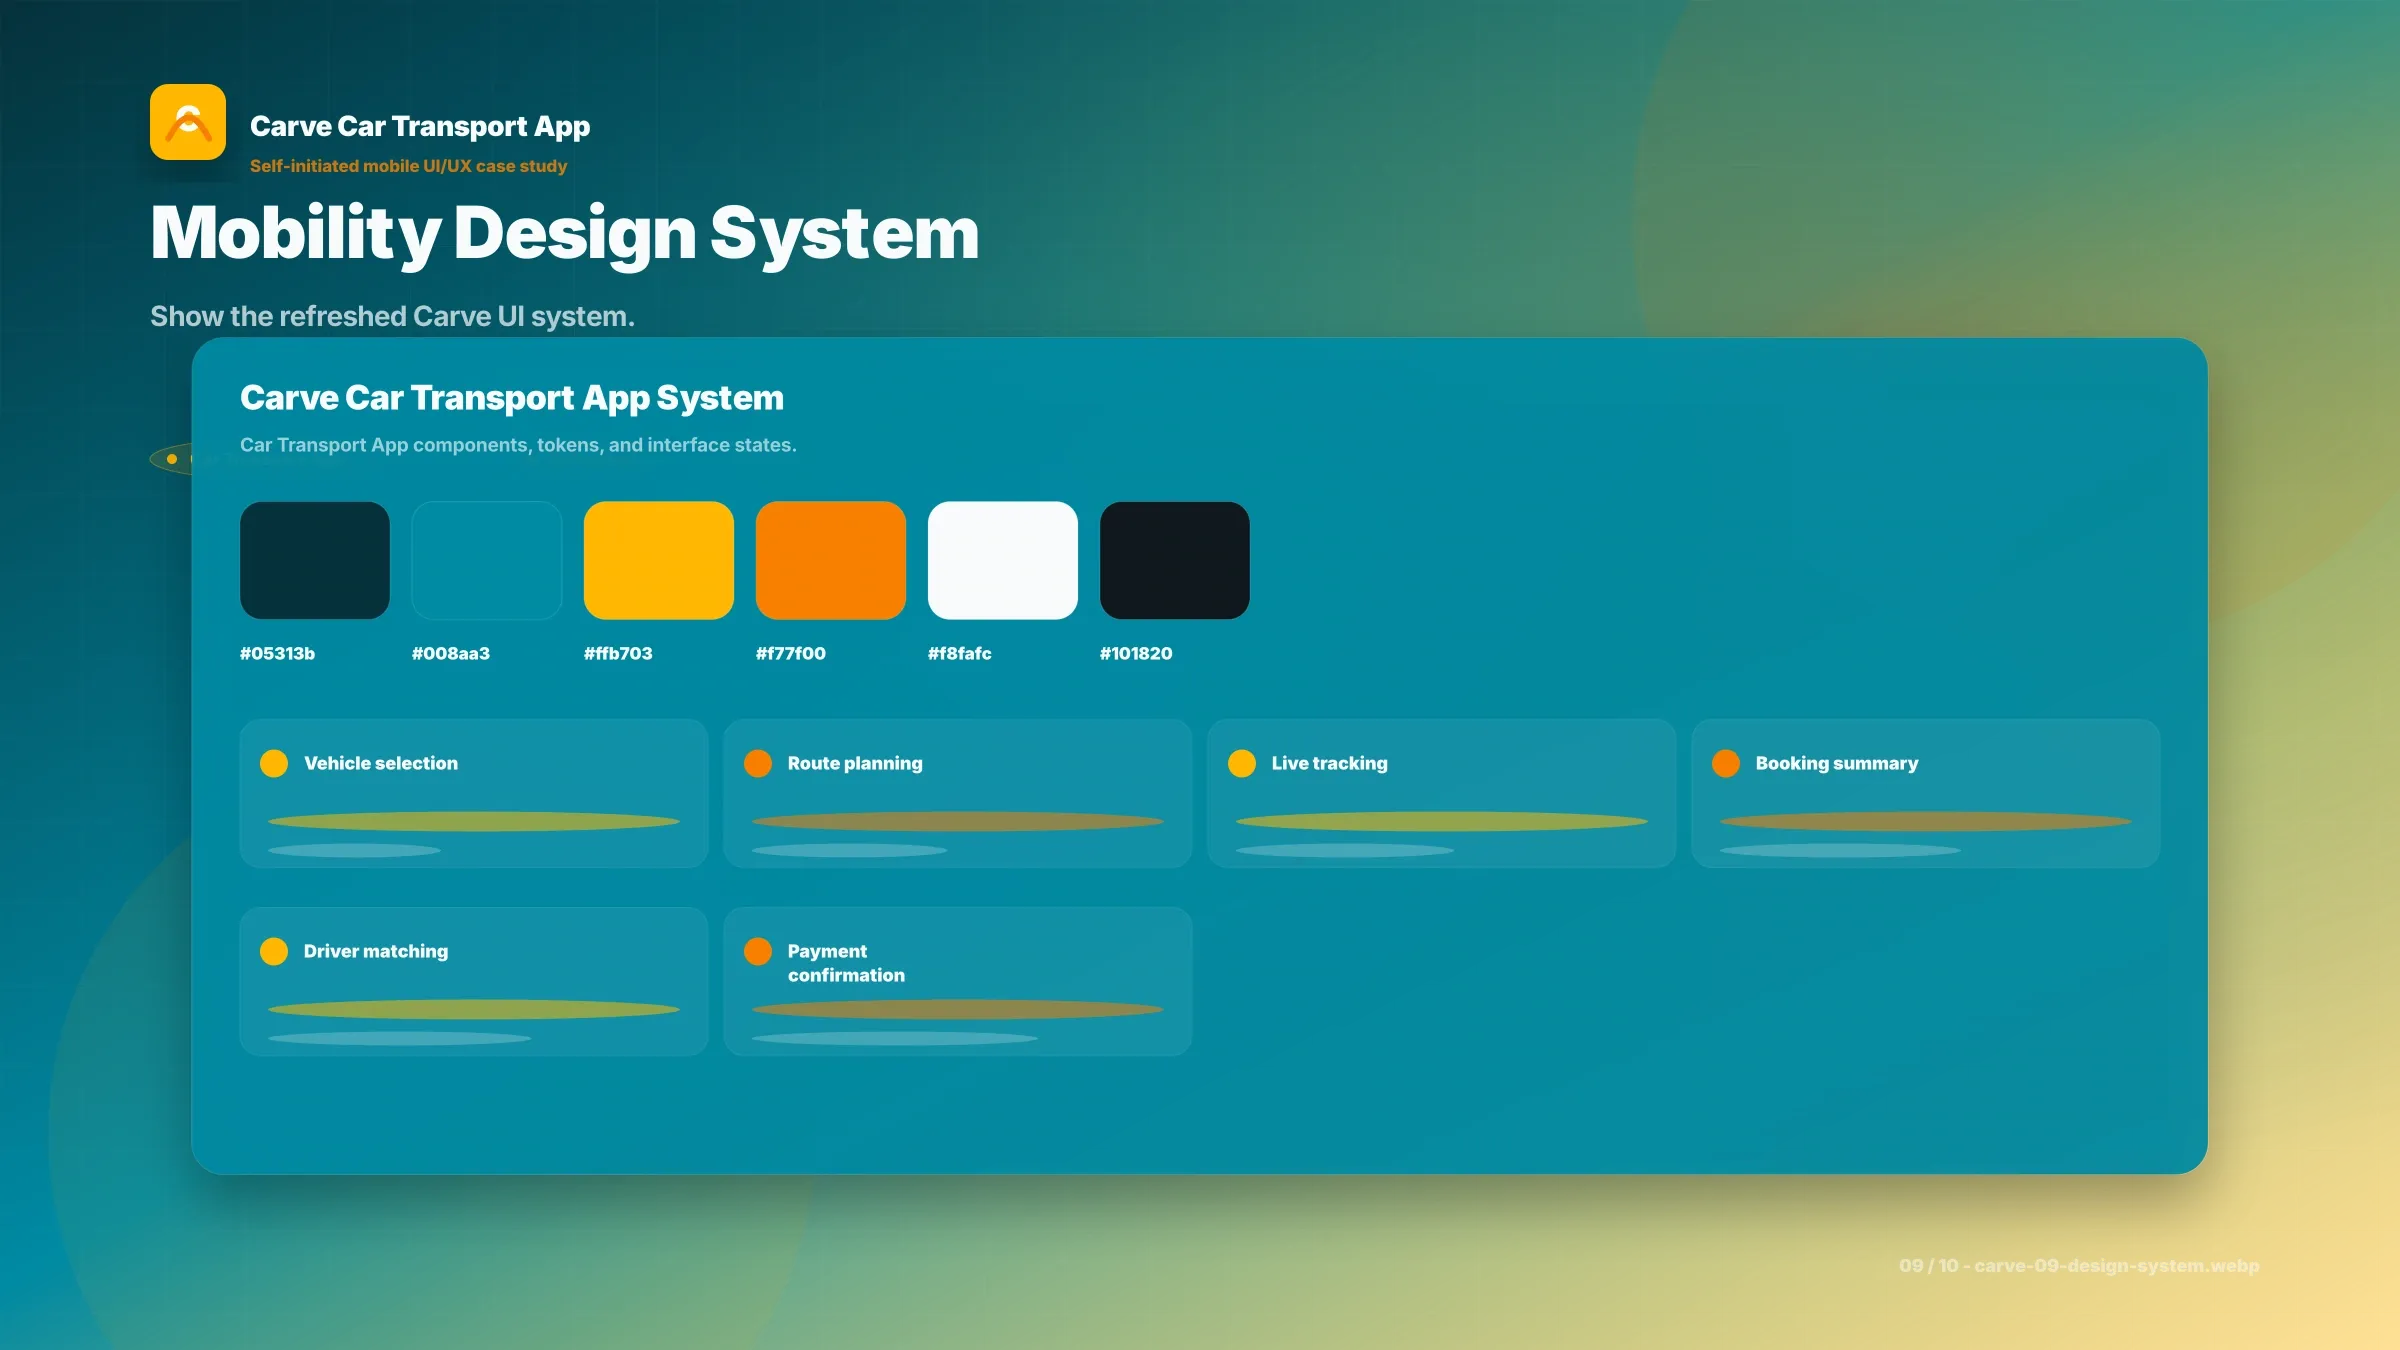Click the #f8fafc hex label
Viewport: 2400px width, 1350px height.
click(x=960, y=653)
